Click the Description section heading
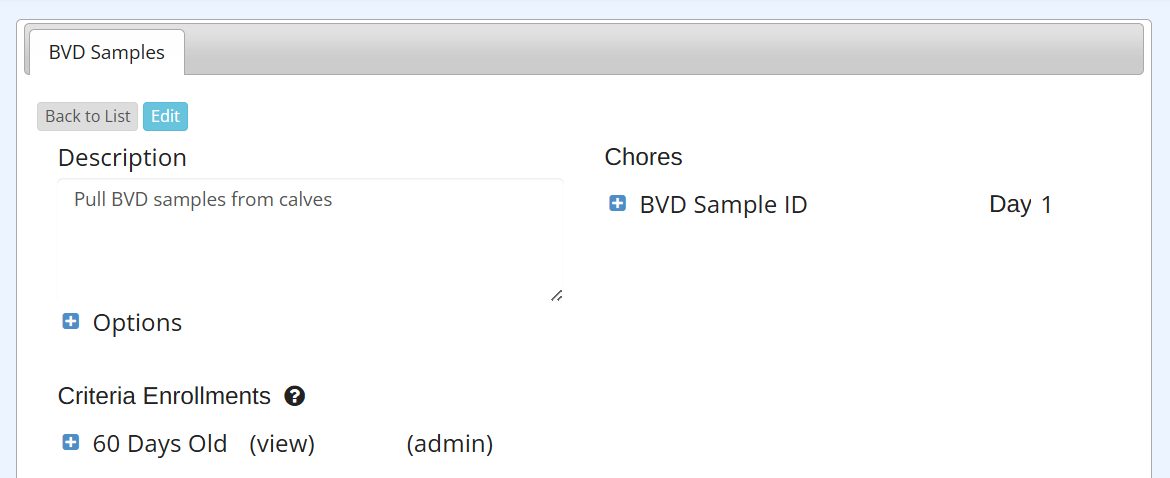The height and width of the screenshot is (478, 1170). (x=122, y=158)
